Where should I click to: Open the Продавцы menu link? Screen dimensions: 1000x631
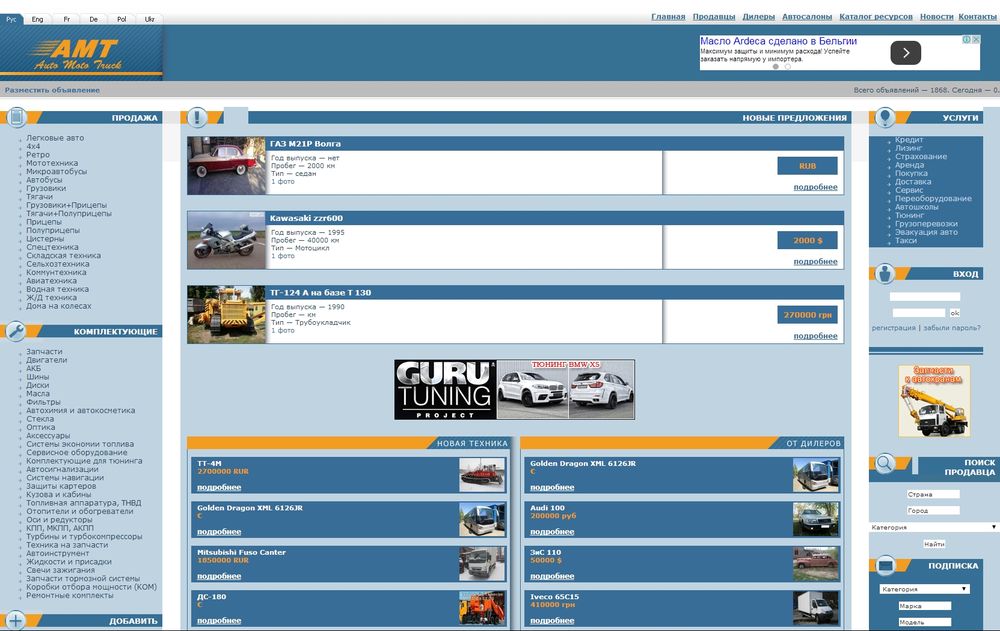(x=714, y=17)
